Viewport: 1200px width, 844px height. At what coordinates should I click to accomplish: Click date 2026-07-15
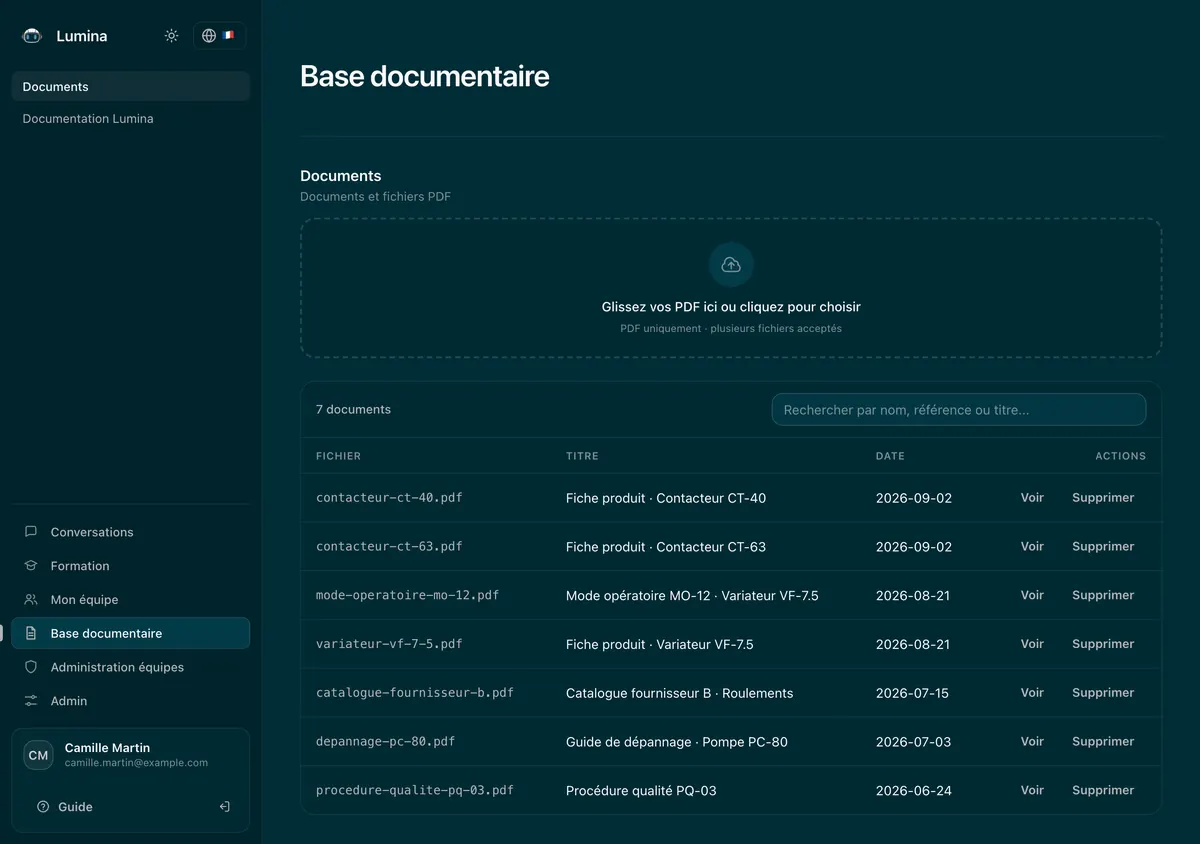click(x=912, y=693)
